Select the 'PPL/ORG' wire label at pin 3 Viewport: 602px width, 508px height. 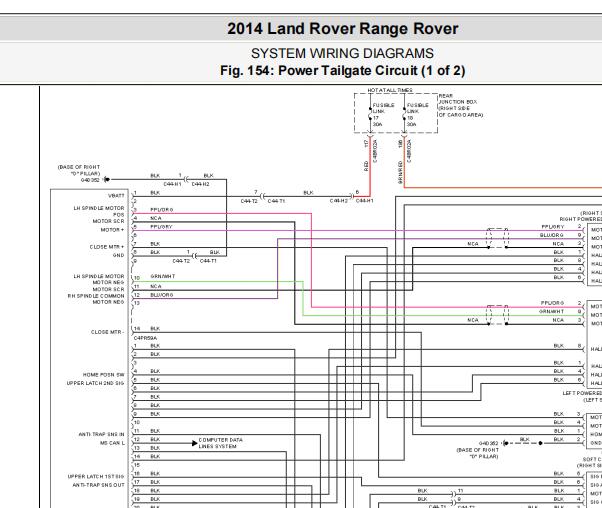[x=162, y=210]
